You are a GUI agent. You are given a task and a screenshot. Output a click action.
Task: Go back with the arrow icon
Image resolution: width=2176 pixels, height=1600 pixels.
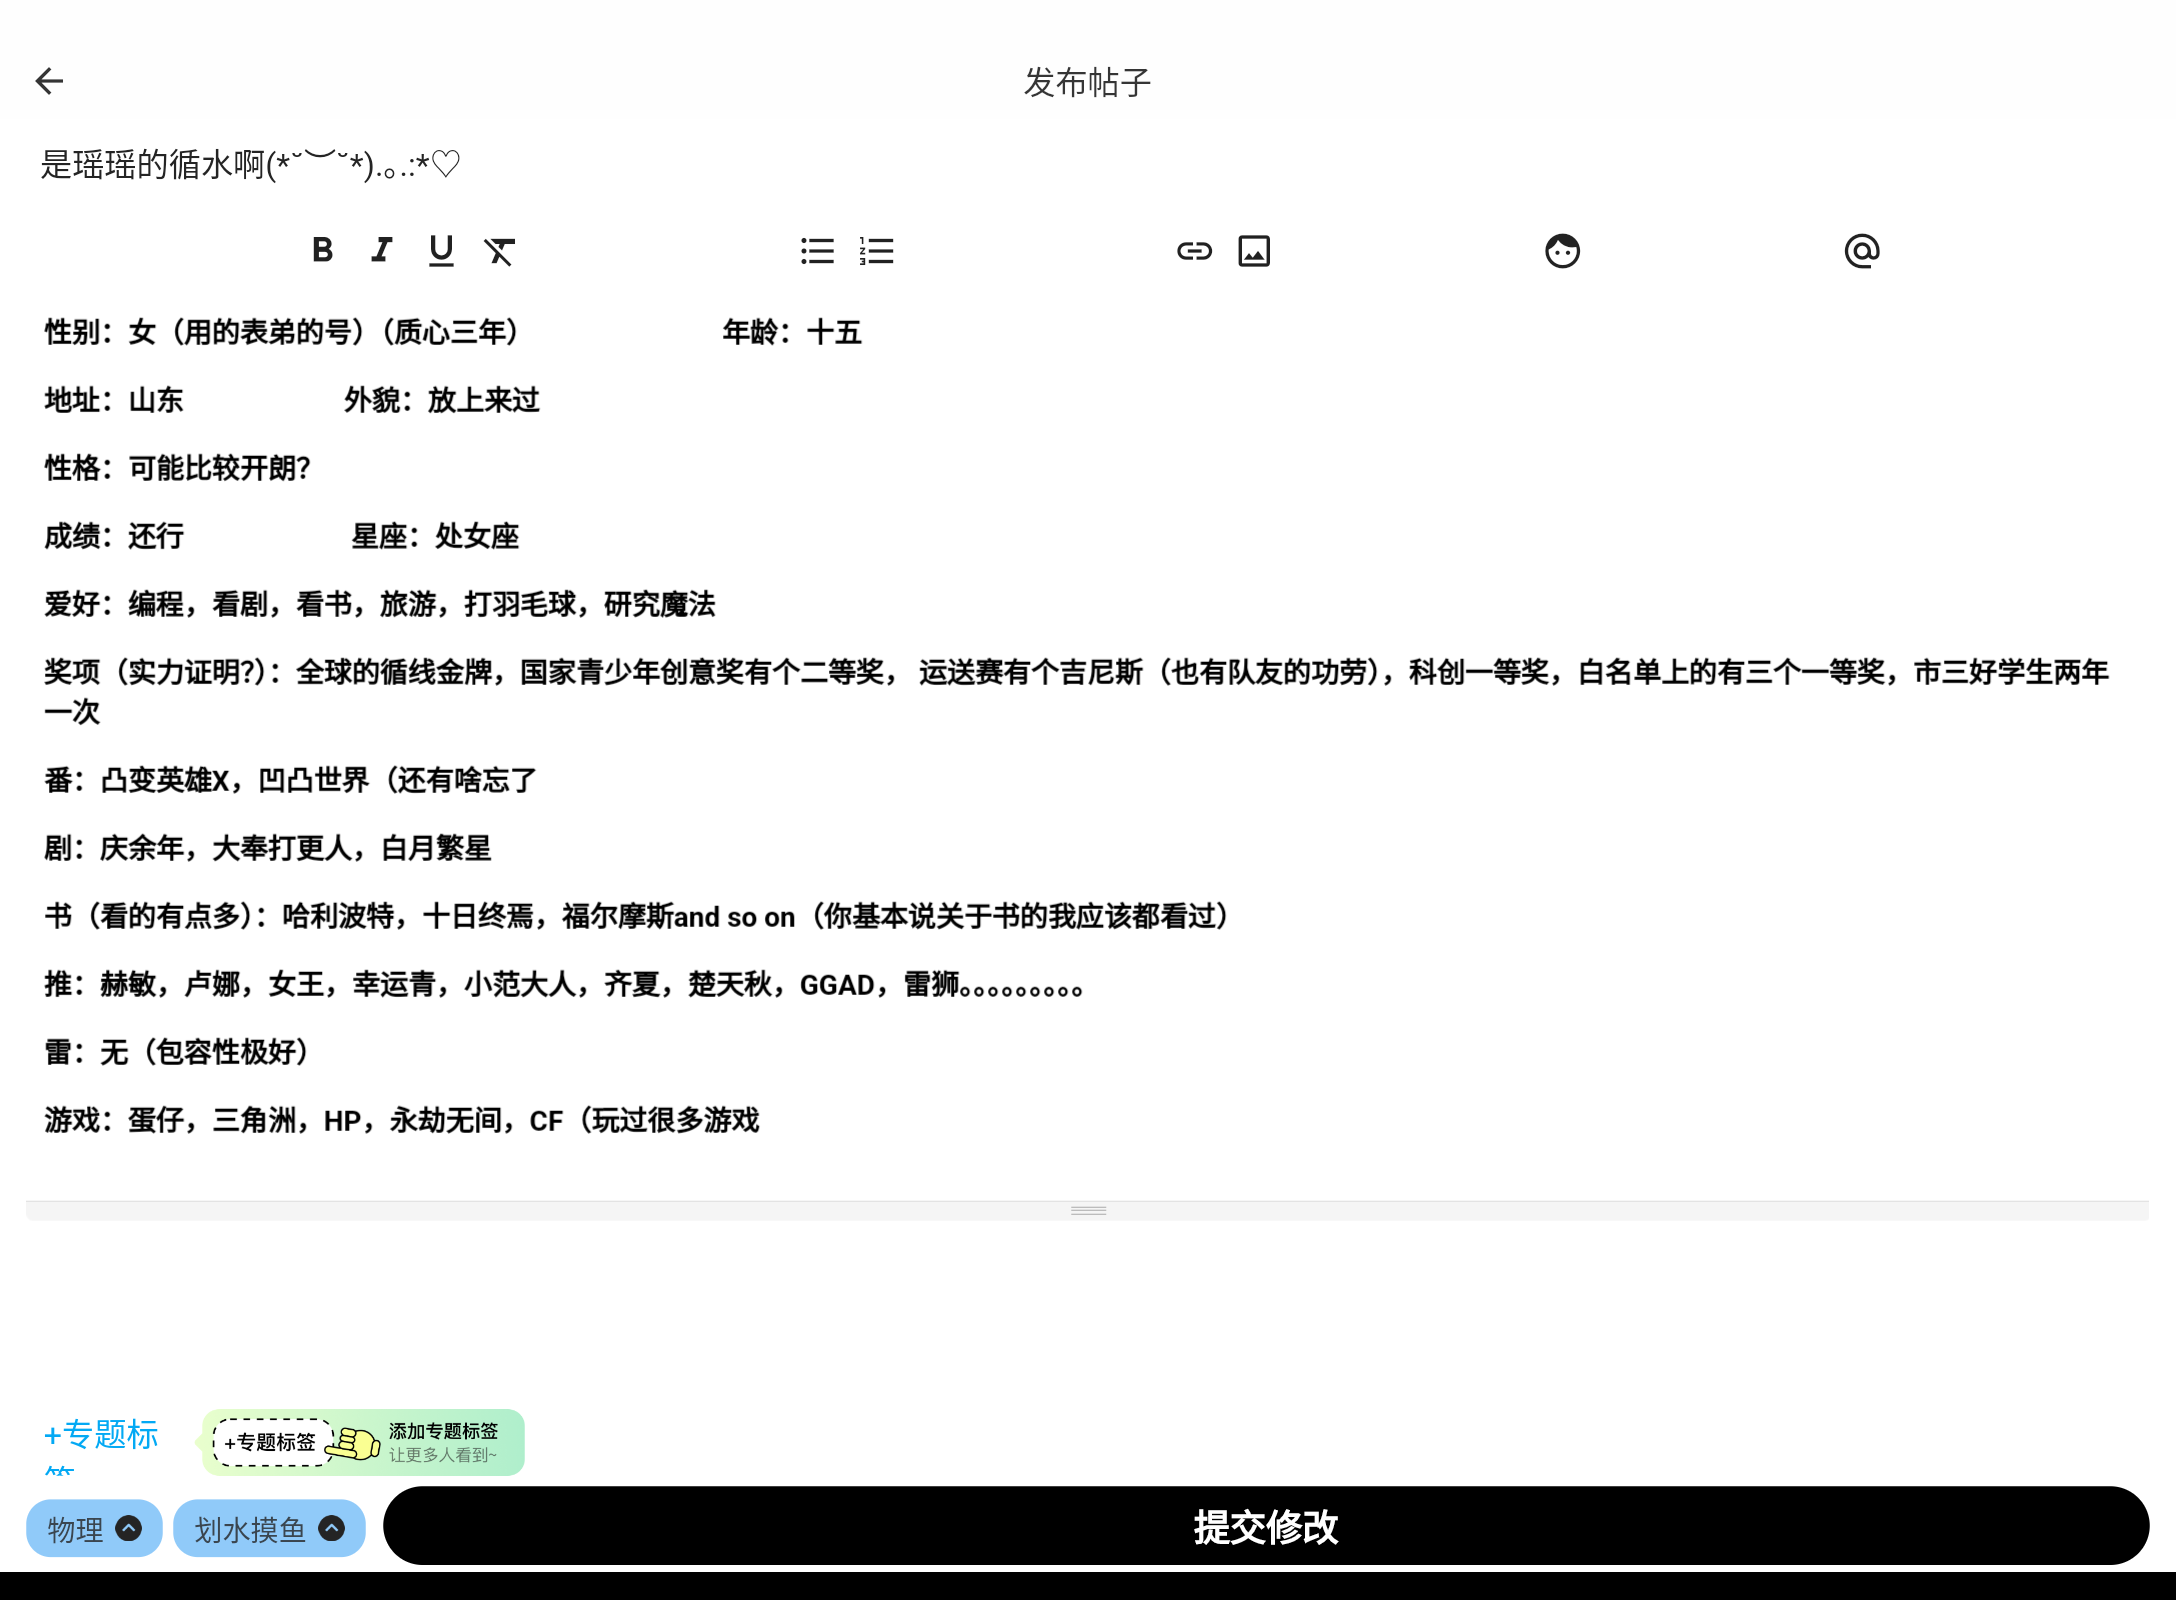[x=49, y=81]
